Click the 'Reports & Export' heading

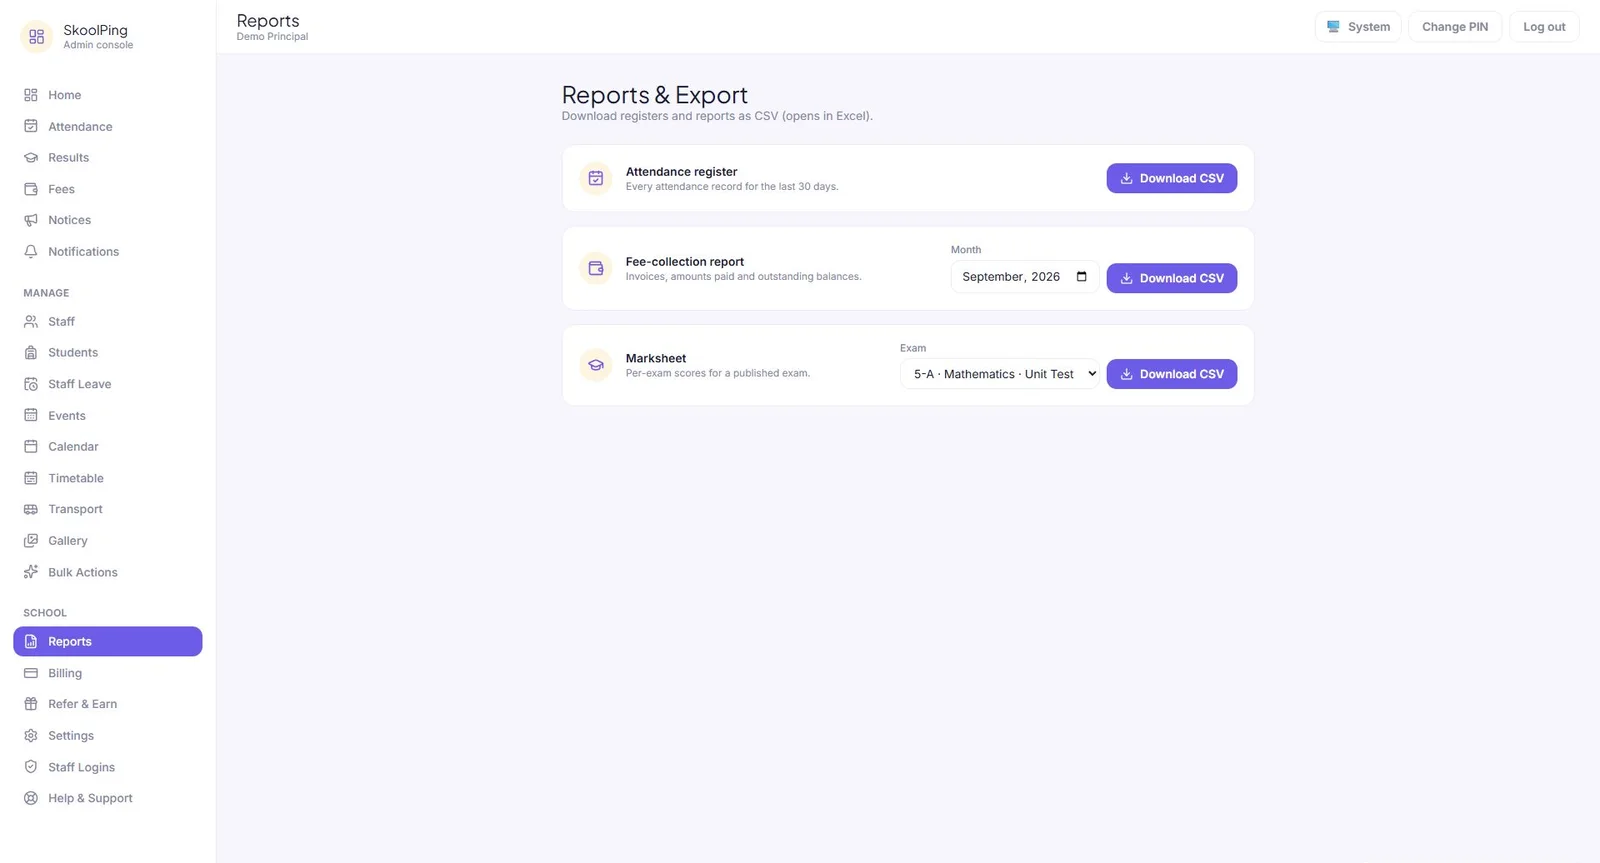click(x=655, y=95)
